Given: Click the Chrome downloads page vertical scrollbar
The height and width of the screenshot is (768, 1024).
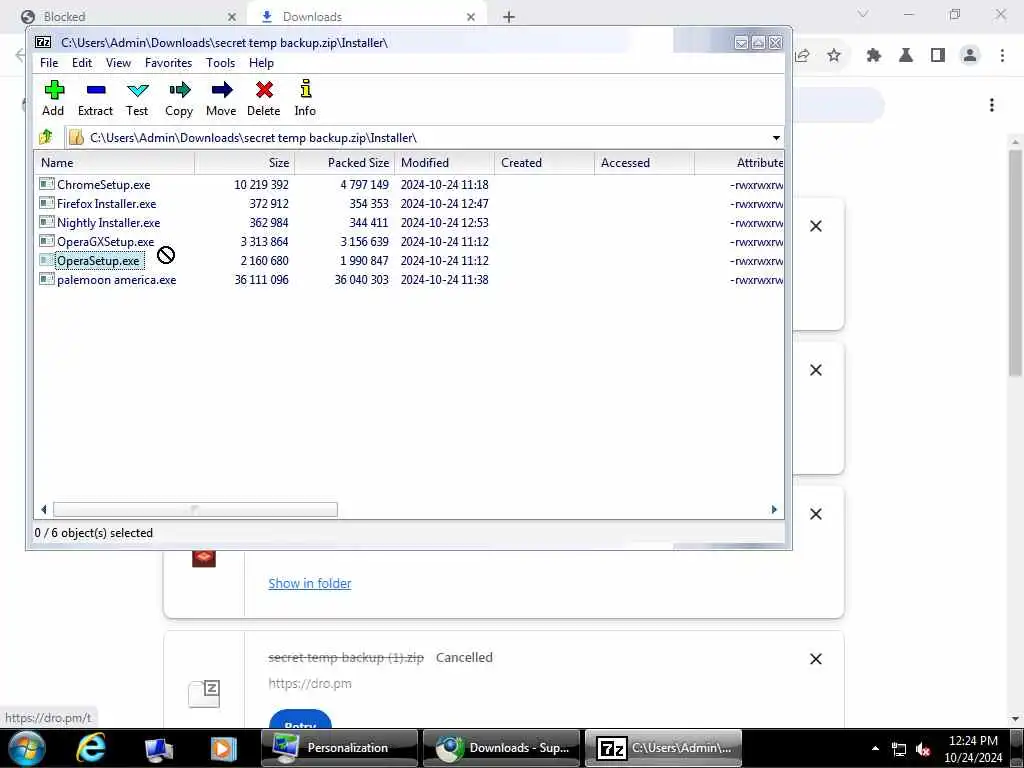Looking at the screenshot, I should [1015, 263].
